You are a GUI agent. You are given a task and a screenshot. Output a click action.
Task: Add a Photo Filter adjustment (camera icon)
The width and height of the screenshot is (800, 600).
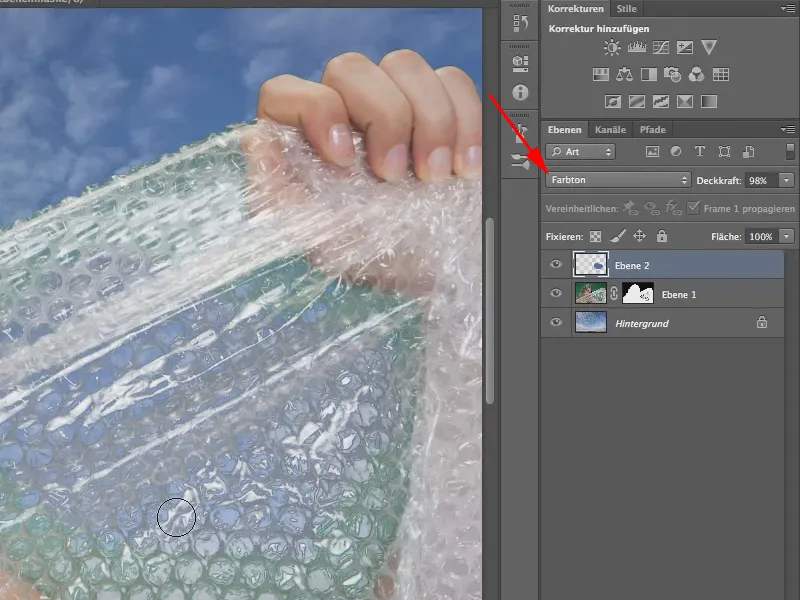[672, 75]
